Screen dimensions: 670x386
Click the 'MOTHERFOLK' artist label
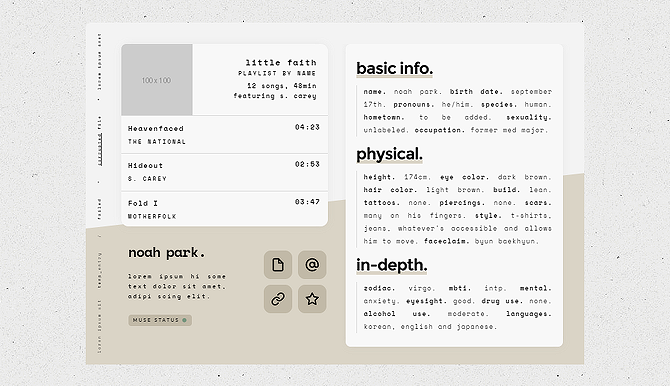tap(152, 216)
